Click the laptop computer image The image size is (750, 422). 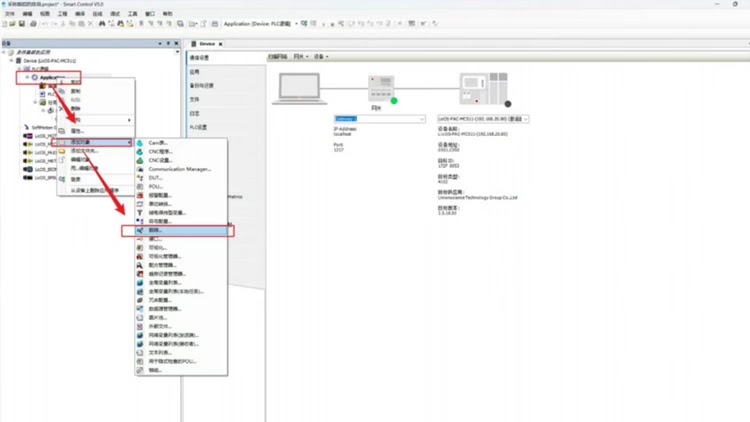point(297,90)
